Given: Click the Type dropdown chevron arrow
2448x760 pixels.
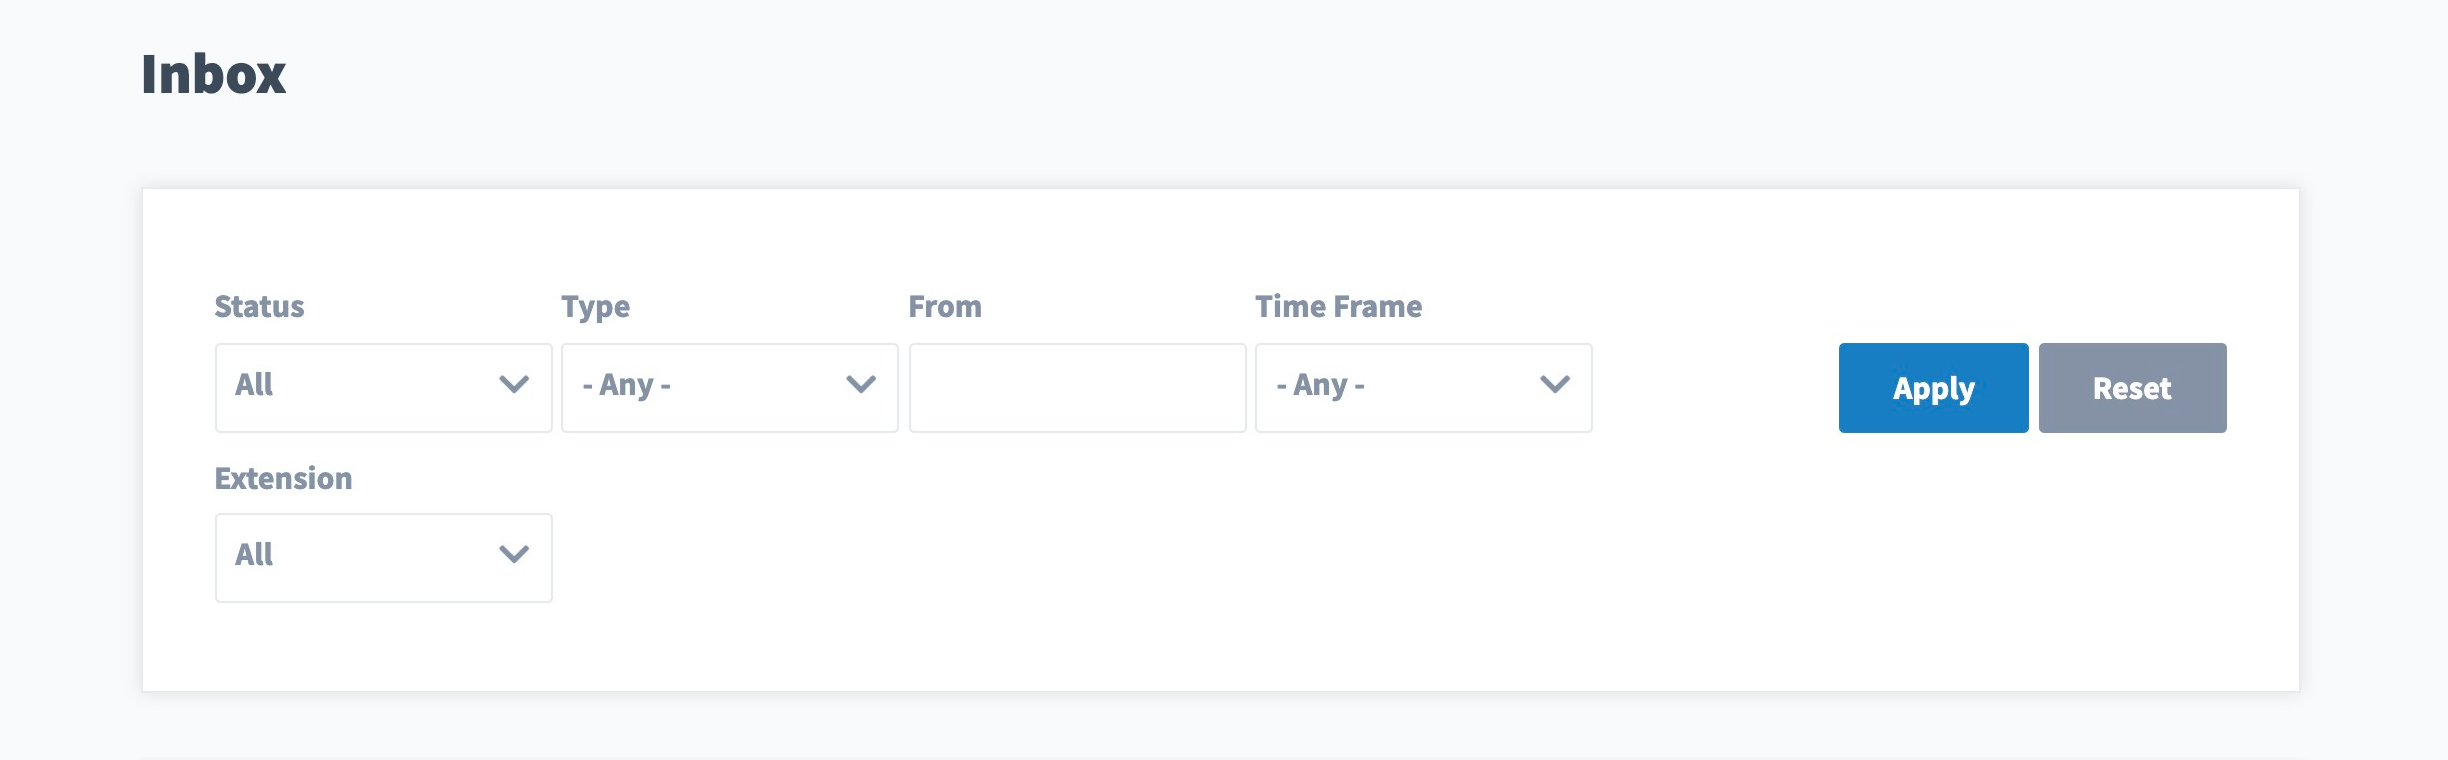Looking at the screenshot, I should [x=860, y=386].
